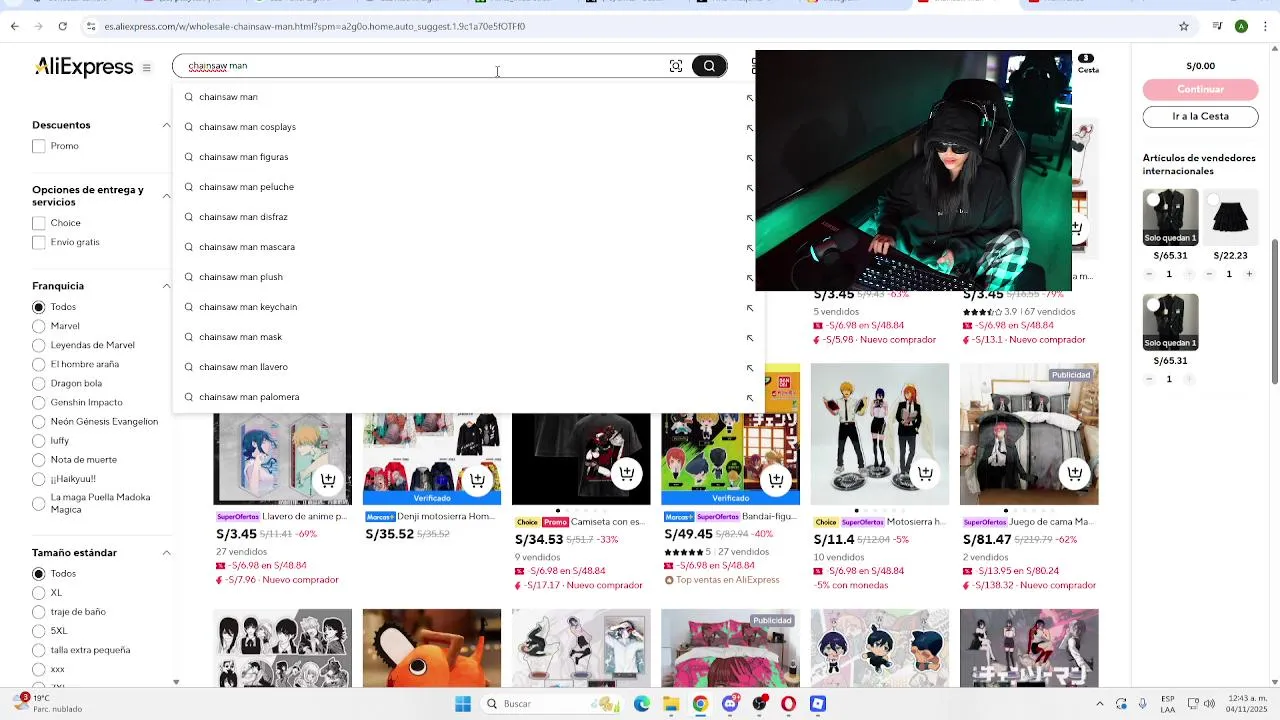Select the Neón Génesis Evangelion option
The height and width of the screenshot is (720, 1280).
38,422
